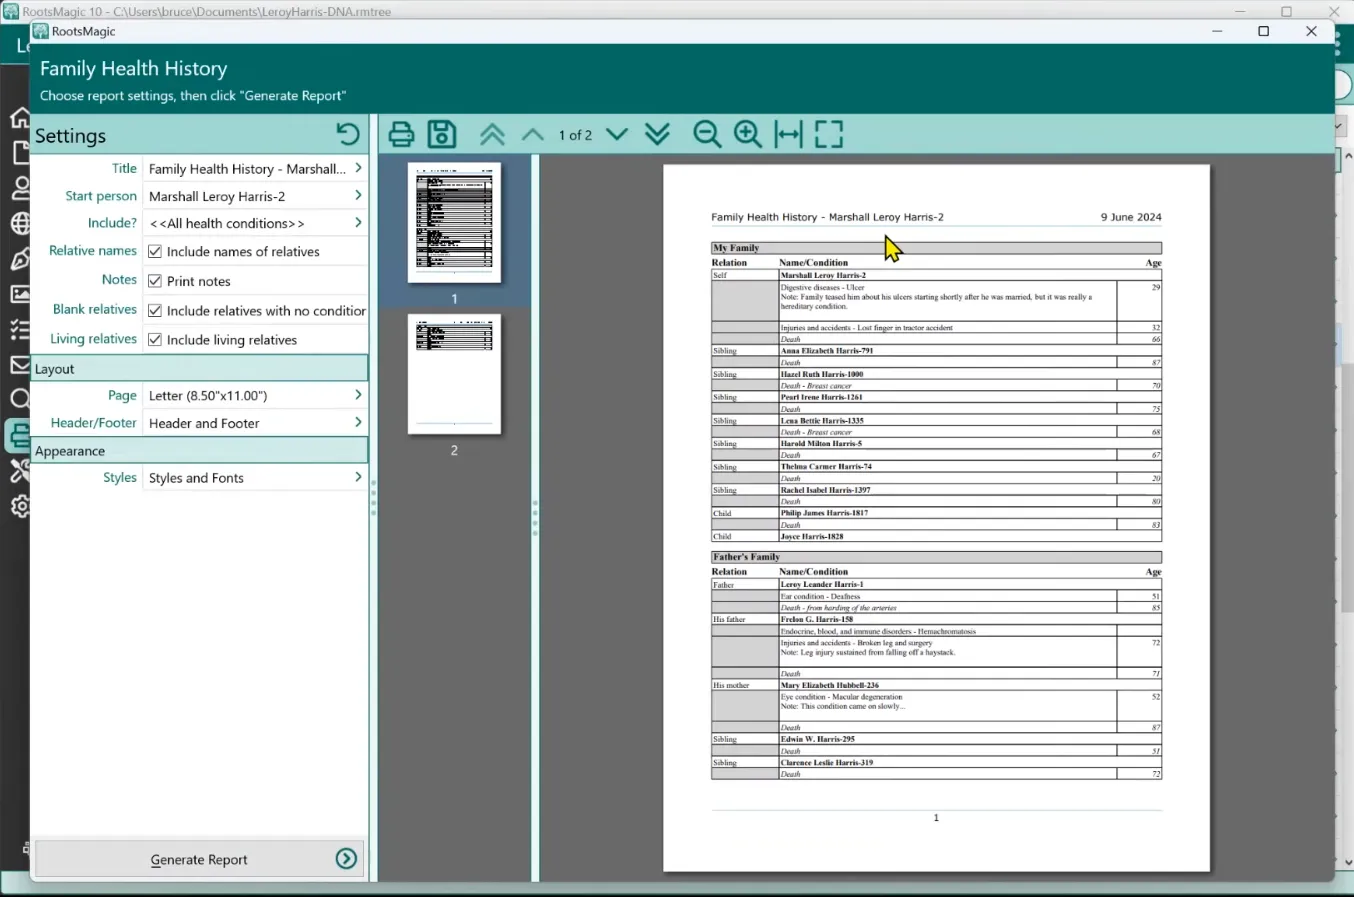Open the File page icon in the sidebar
Image resolution: width=1354 pixels, height=897 pixels.
(x=20, y=153)
